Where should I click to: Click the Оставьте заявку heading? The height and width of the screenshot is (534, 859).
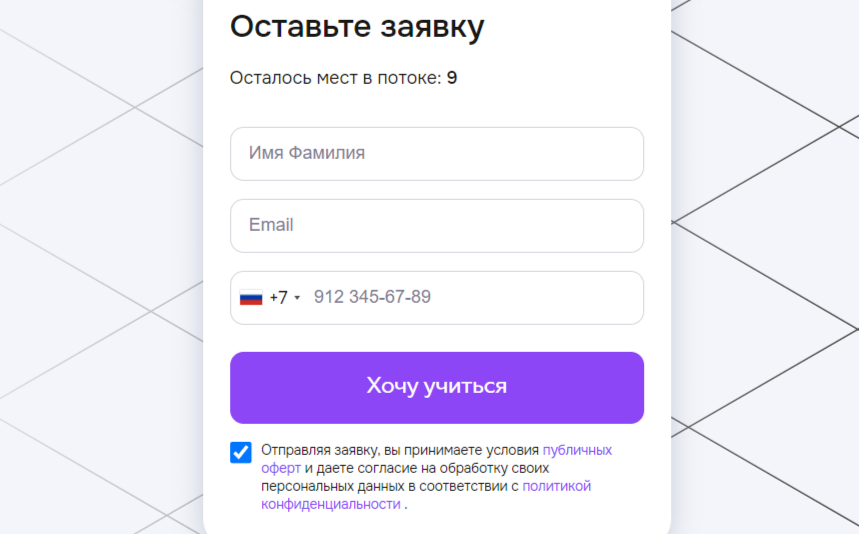pos(357,27)
